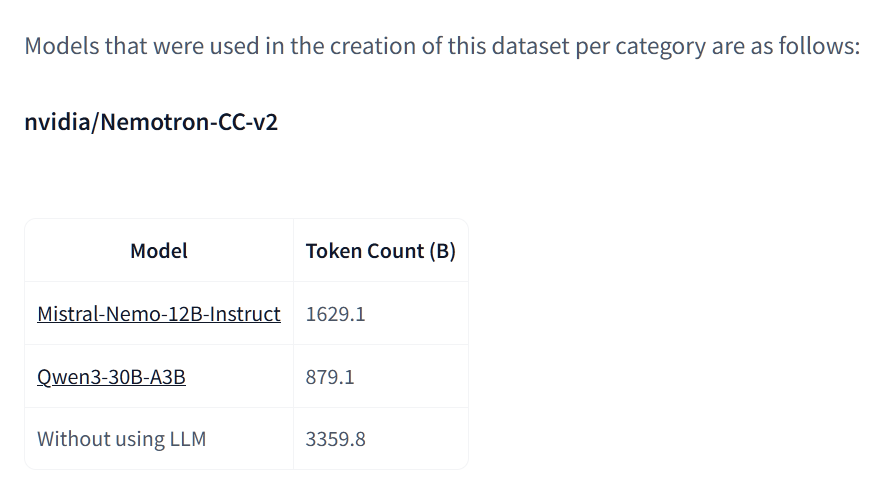The image size is (886, 489).
Task: Click the (B) unit in the header
Action: coord(442,251)
